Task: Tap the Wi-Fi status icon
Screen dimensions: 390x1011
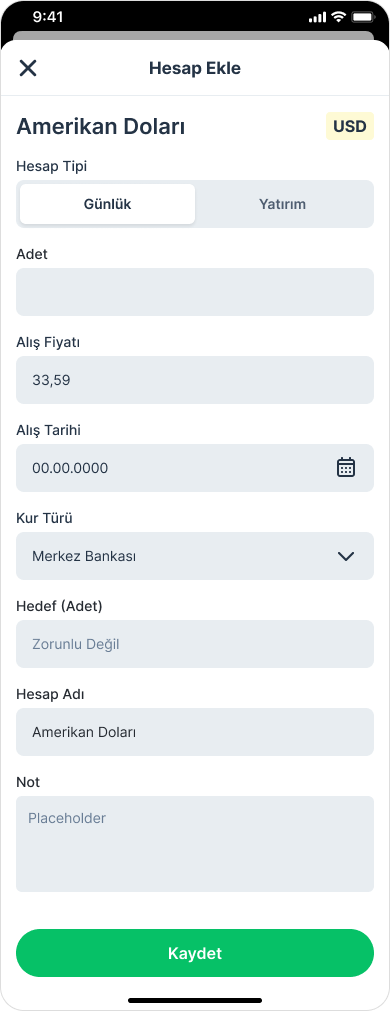Action: (x=338, y=17)
